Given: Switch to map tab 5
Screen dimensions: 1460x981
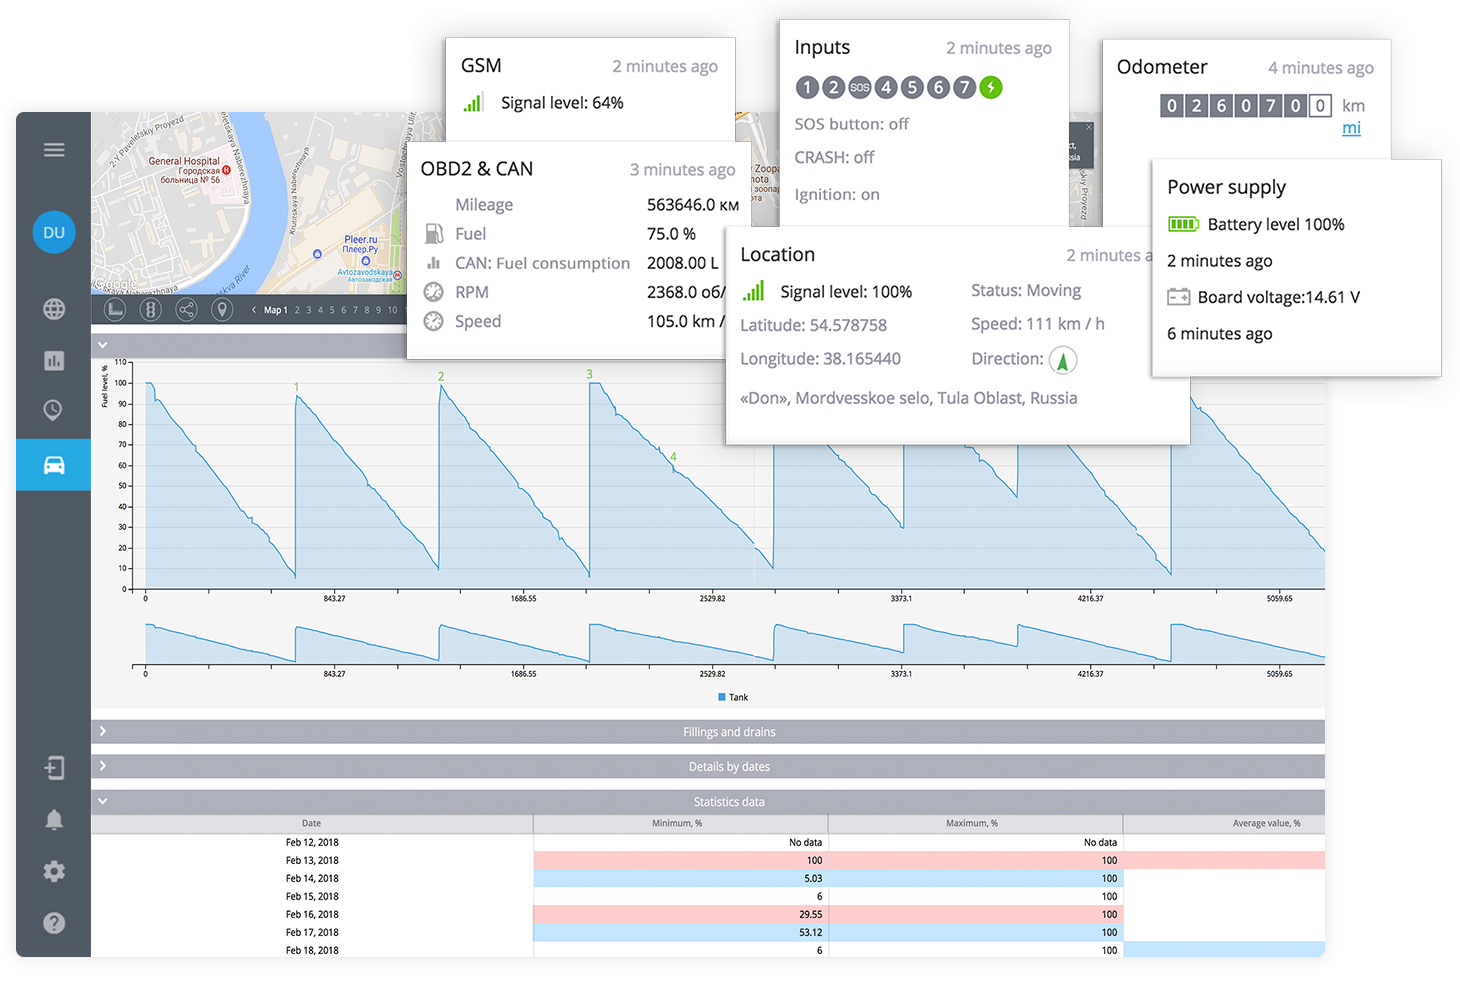Looking at the screenshot, I should pos(331,310).
